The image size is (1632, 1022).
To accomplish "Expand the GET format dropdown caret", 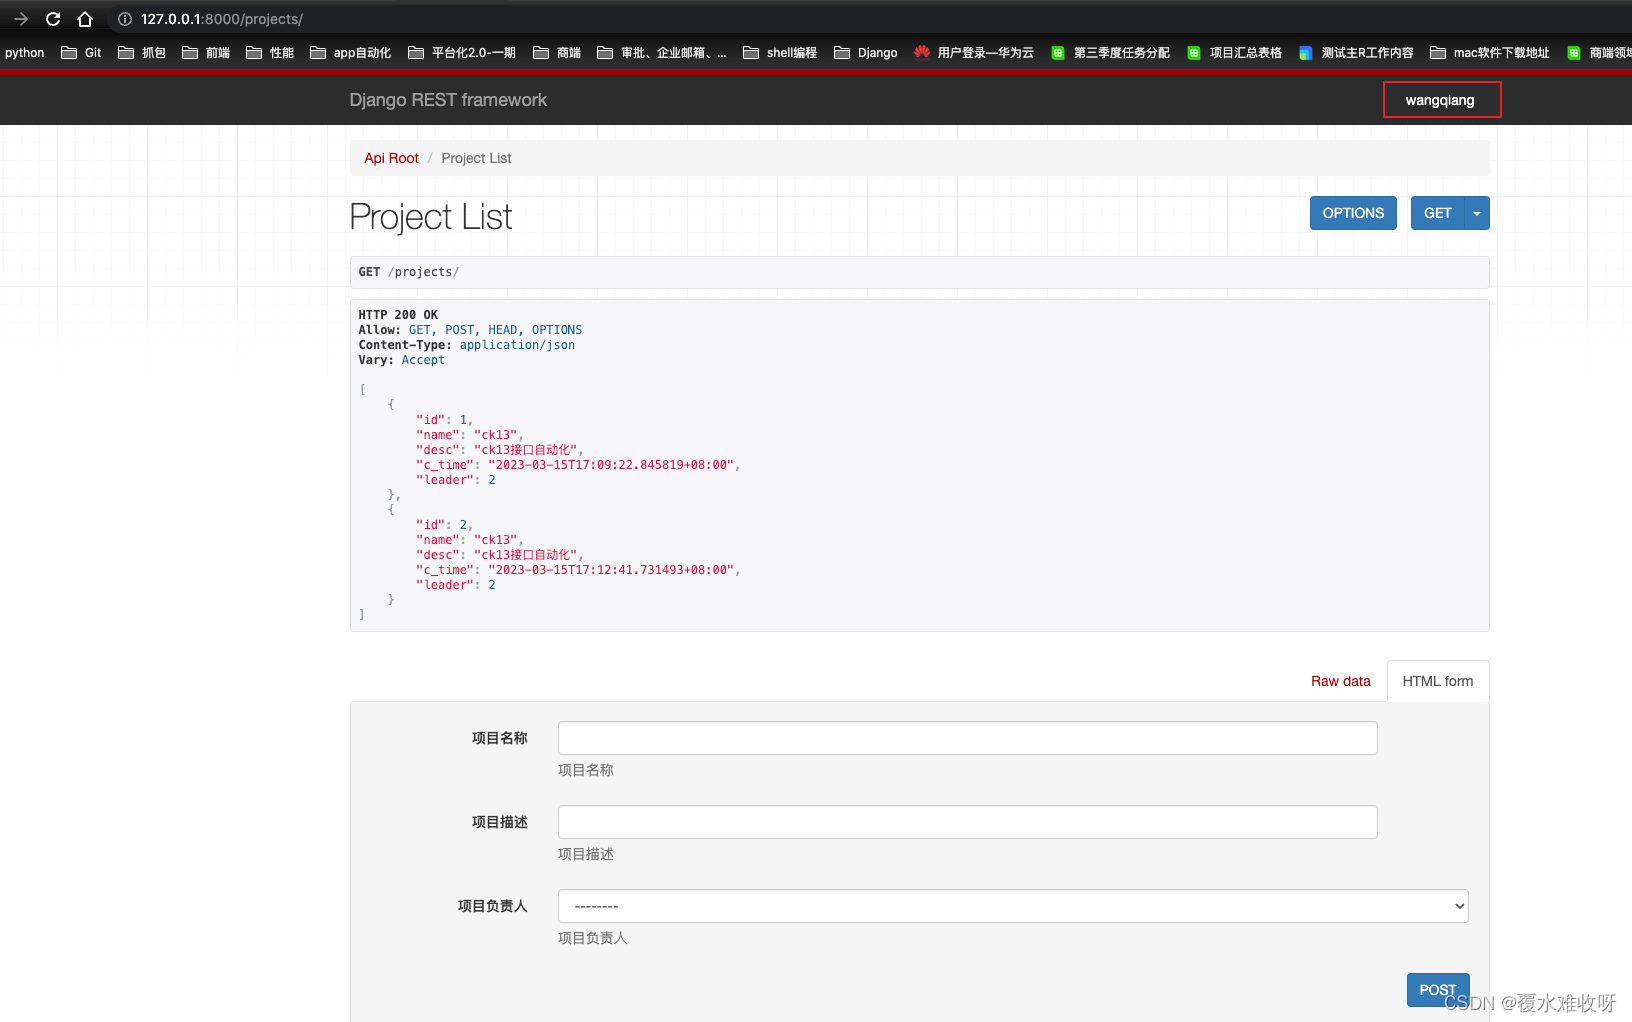I will (x=1477, y=213).
